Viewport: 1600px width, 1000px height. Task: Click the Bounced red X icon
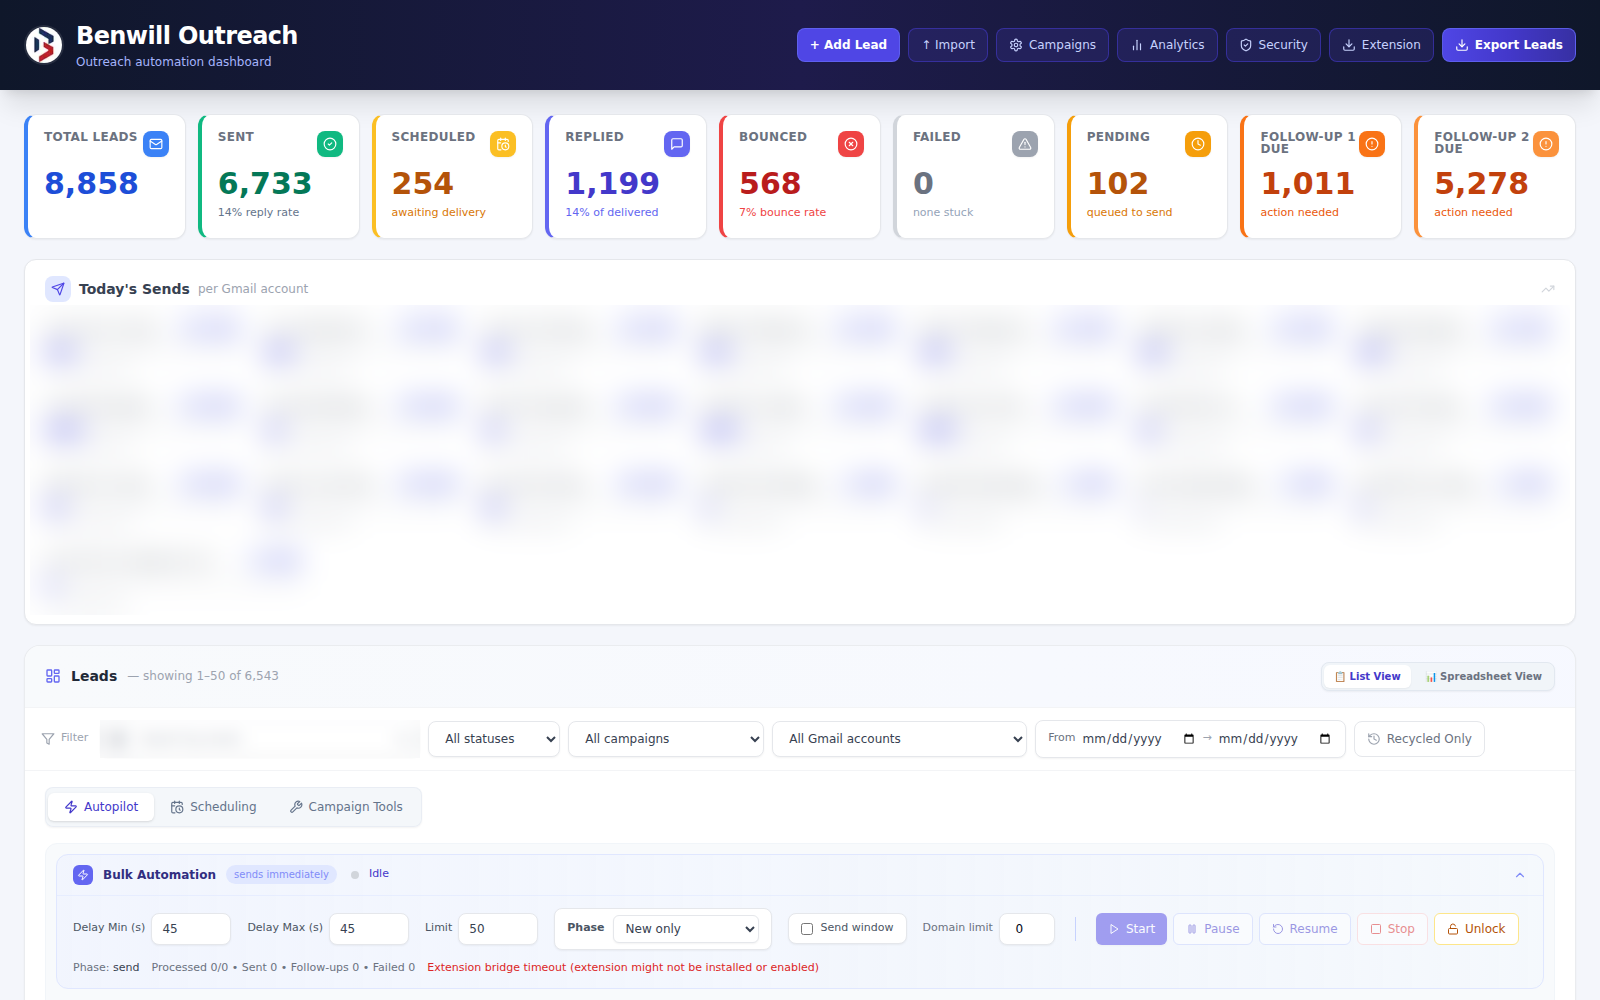click(x=851, y=144)
